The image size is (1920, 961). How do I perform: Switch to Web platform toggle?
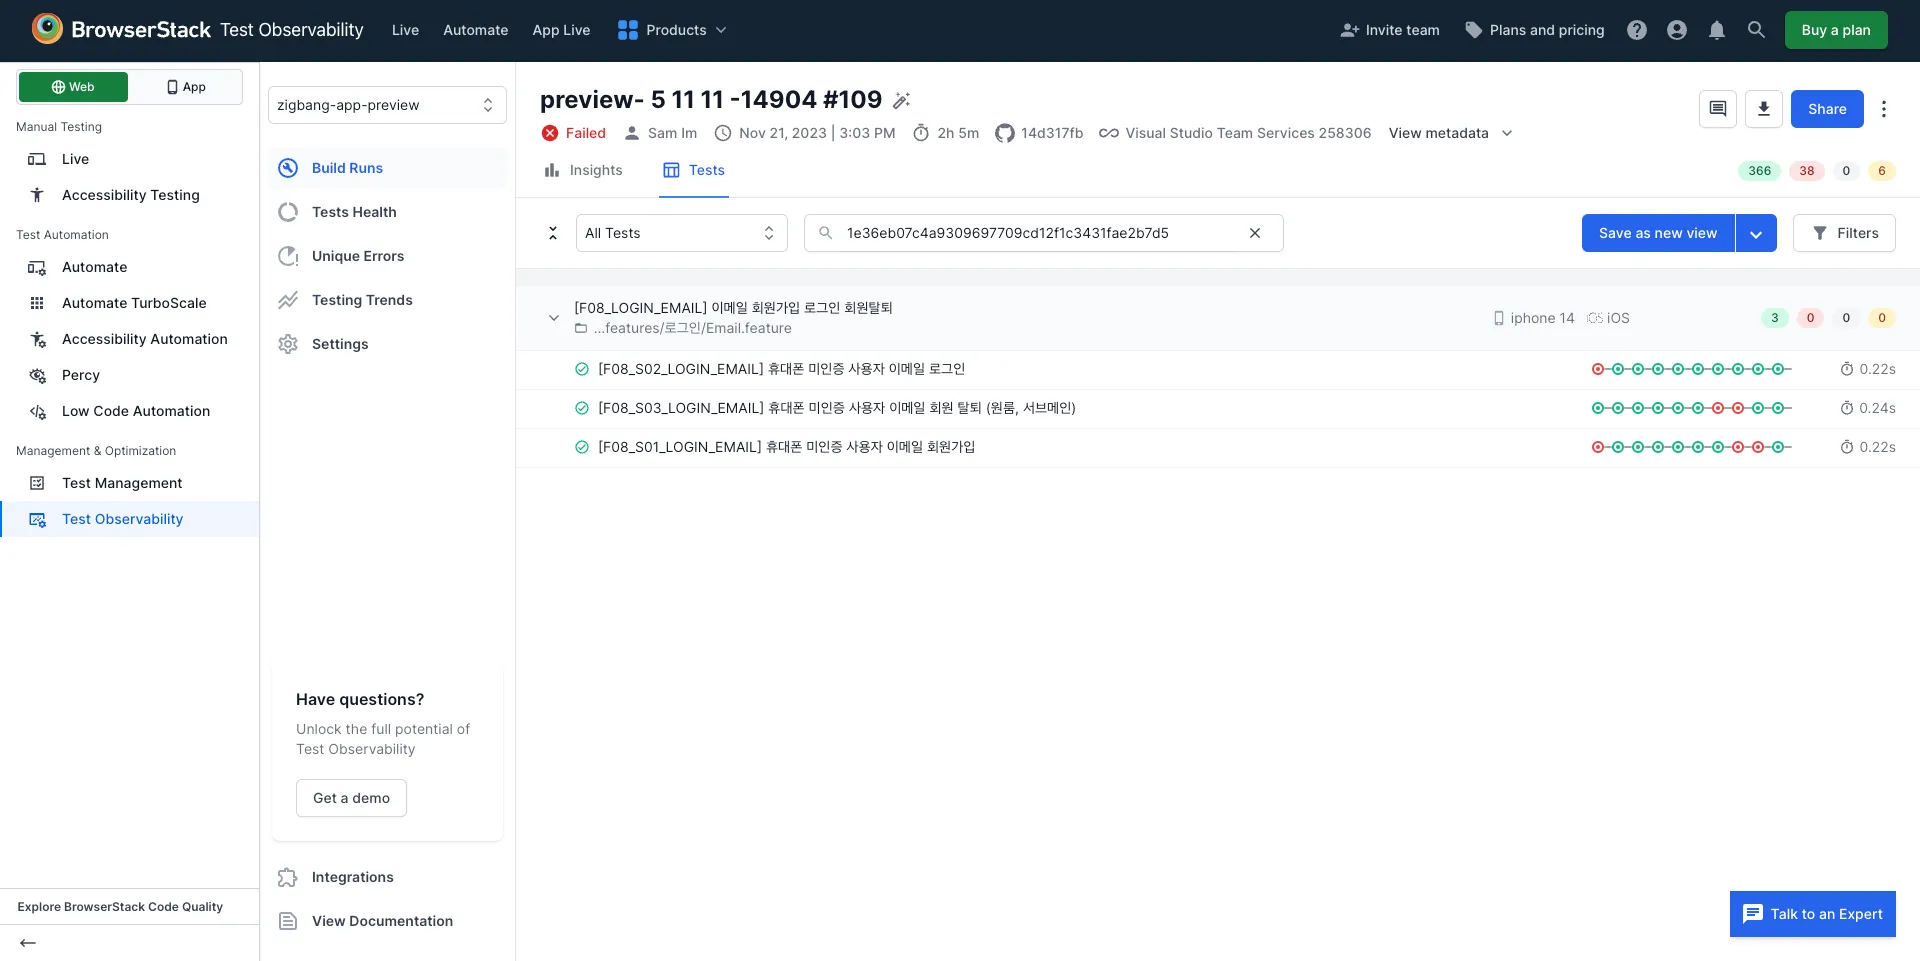tap(73, 87)
